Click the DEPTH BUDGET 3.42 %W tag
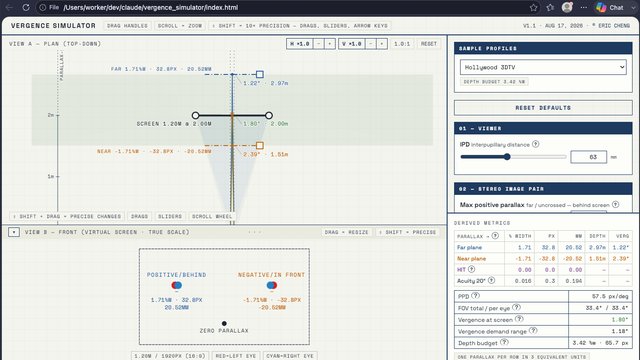640x360 pixels. point(494,82)
